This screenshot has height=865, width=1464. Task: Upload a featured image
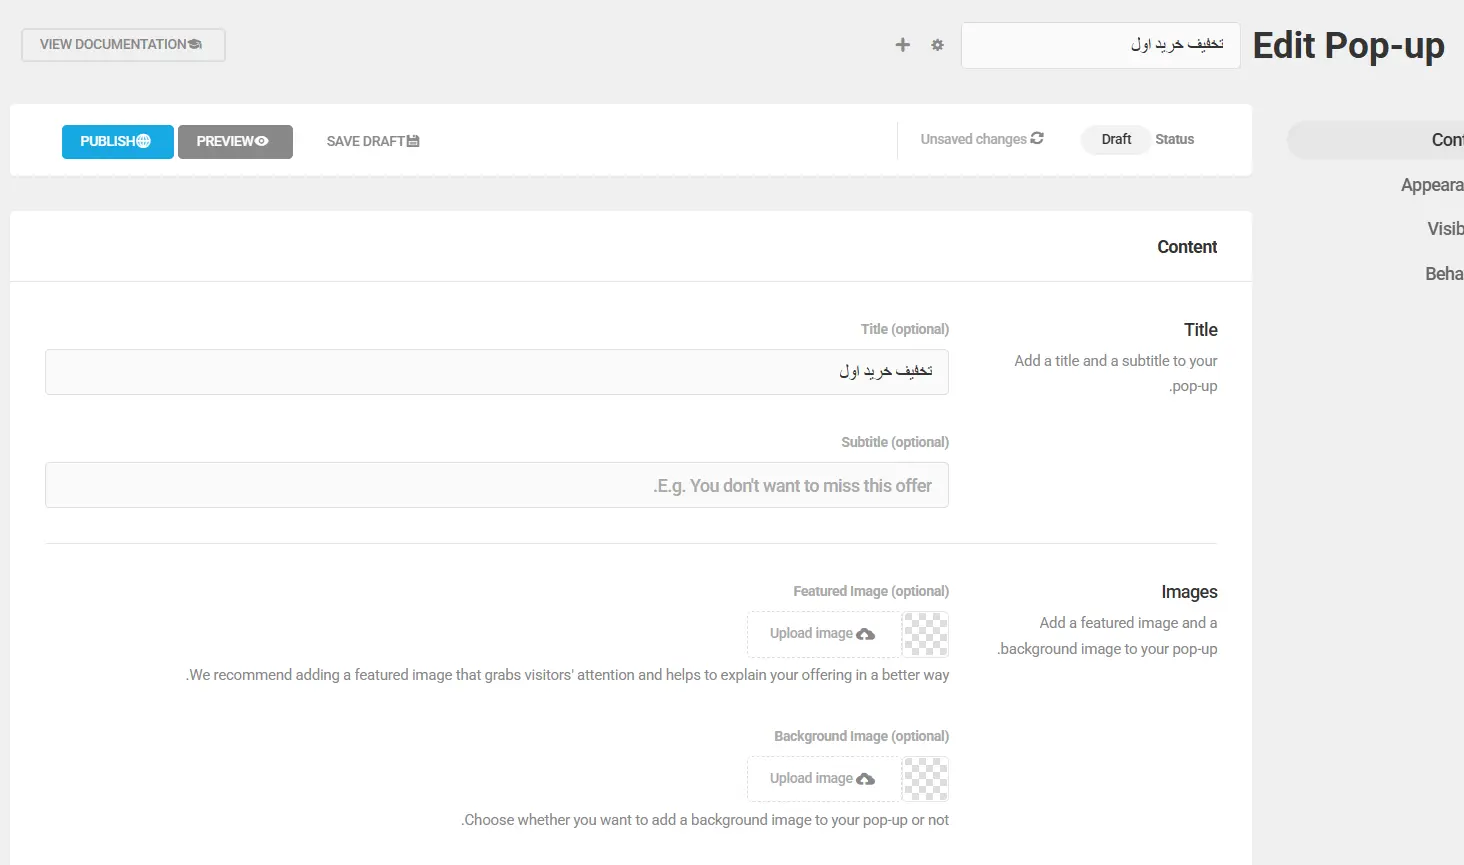[824, 634]
